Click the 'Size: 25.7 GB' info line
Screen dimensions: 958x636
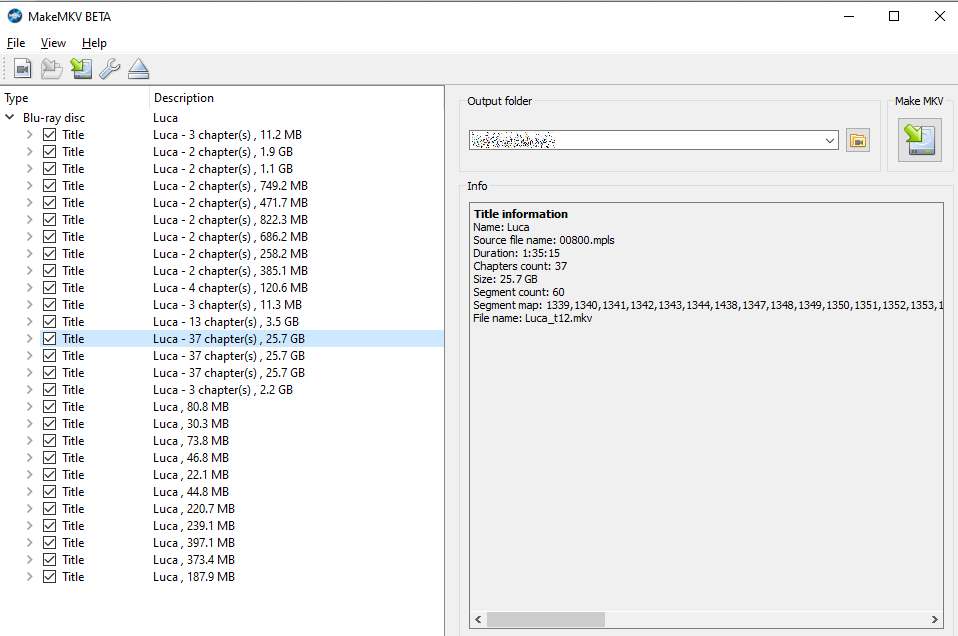click(x=505, y=279)
